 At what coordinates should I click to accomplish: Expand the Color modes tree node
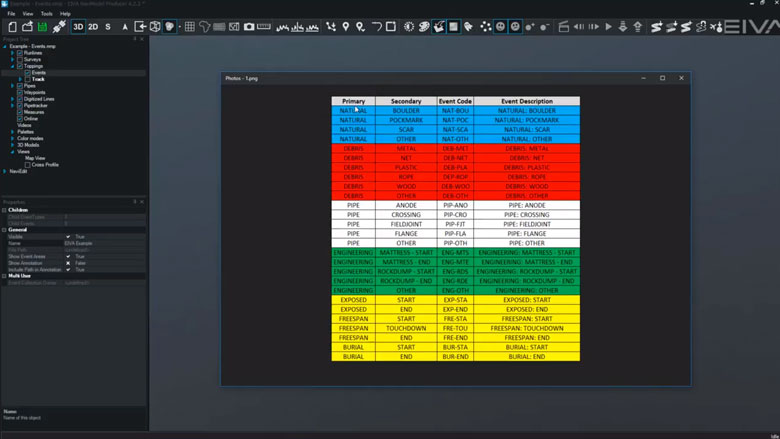tap(13, 138)
